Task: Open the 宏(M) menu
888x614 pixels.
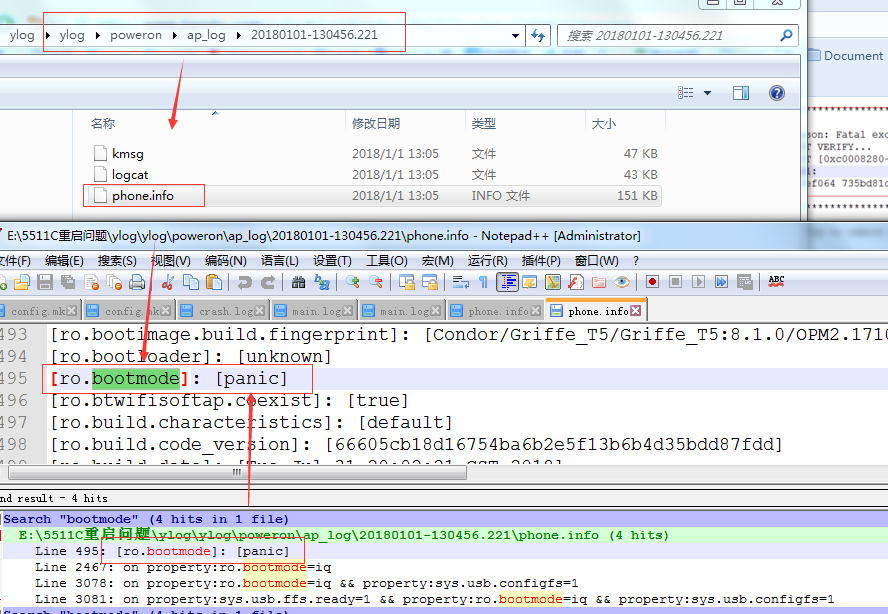Action: coord(438,261)
